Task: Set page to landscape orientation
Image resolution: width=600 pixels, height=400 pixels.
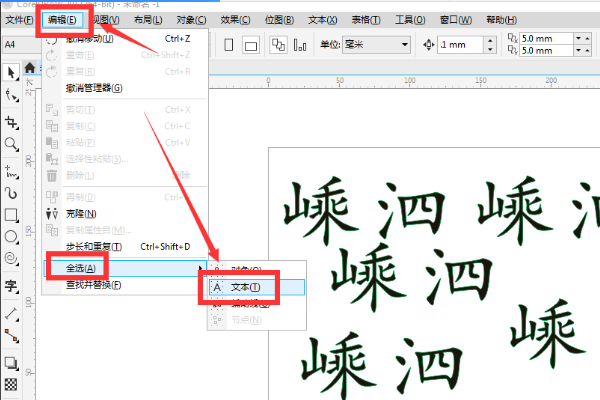Action: pos(252,45)
